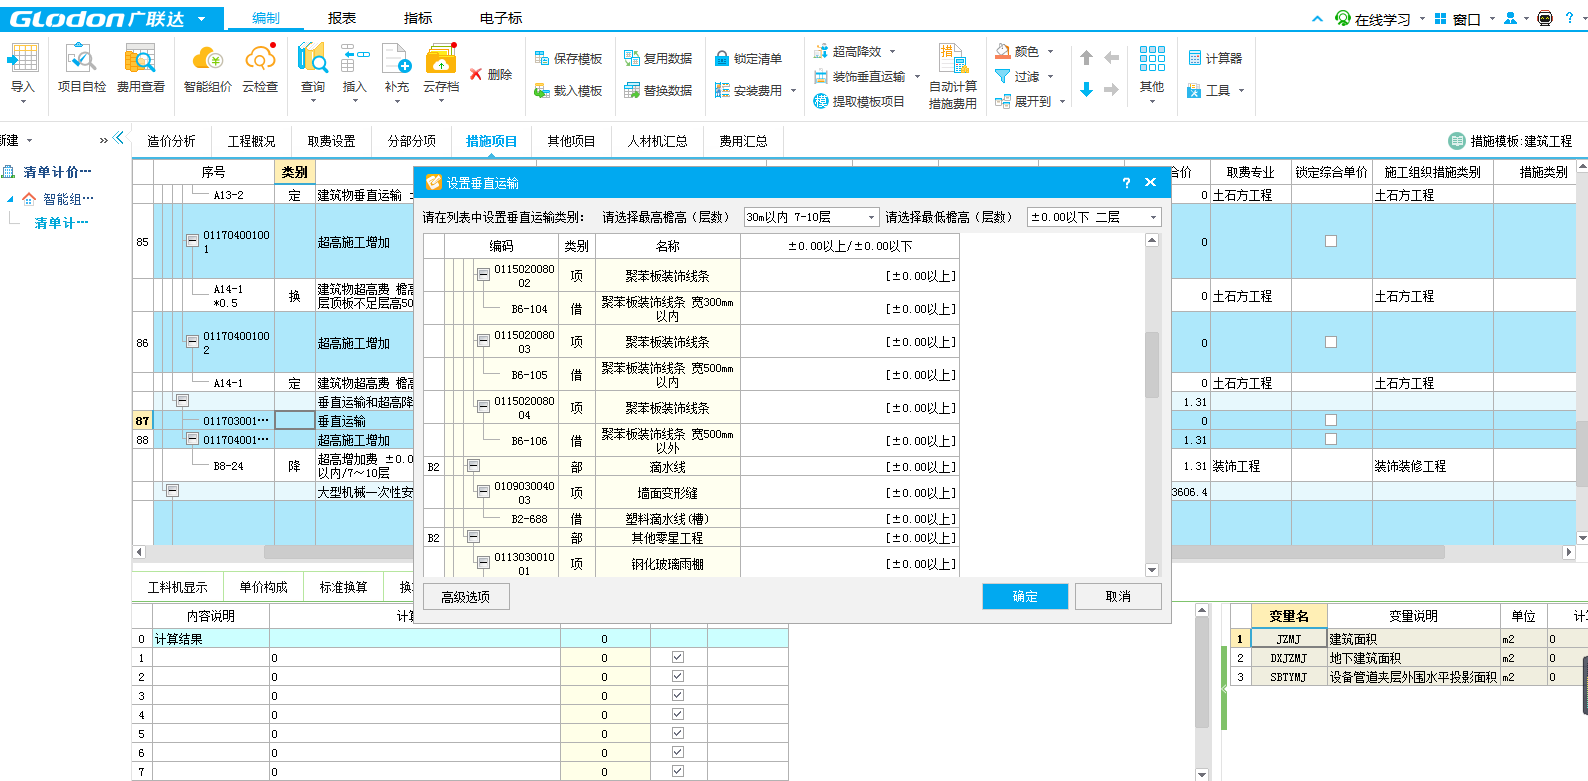Image resolution: width=1588 pixels, height=781 pixels.
Task: Select 清单计价 item in left tree
Action: pyautogui.click(x=58, y=172)
